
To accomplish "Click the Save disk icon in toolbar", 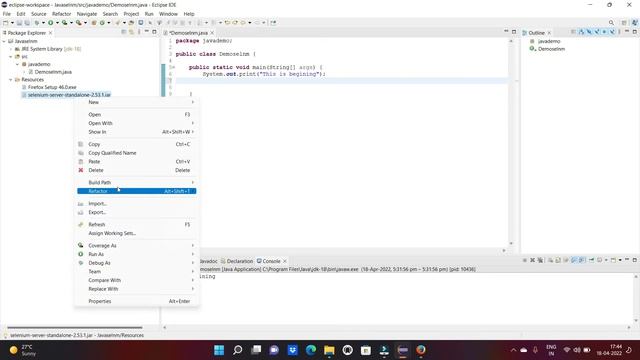I will [x=19, y=23].
